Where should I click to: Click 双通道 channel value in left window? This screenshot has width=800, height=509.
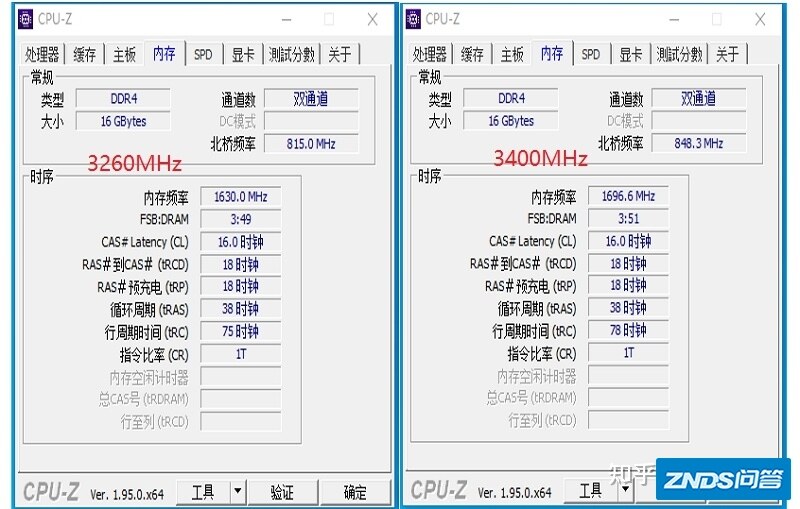click(311, 98)
